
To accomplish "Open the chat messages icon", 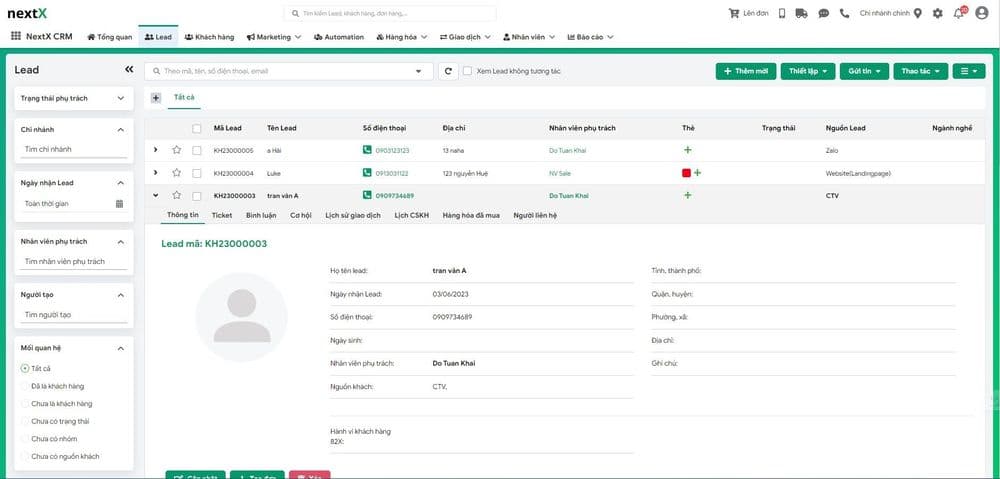I will click(x=823, y=13).
